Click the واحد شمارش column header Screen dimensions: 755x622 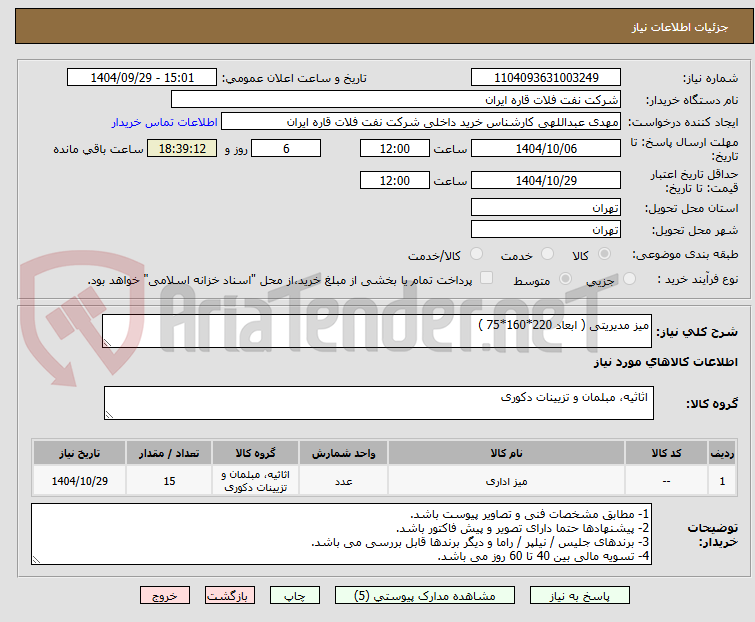point(343,453)
